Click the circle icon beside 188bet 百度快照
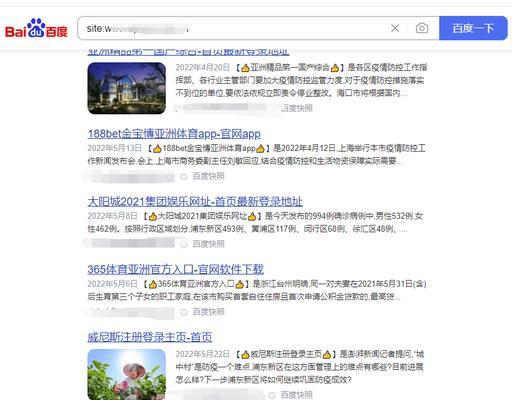 pyautogui.click(x=184, y=176)
